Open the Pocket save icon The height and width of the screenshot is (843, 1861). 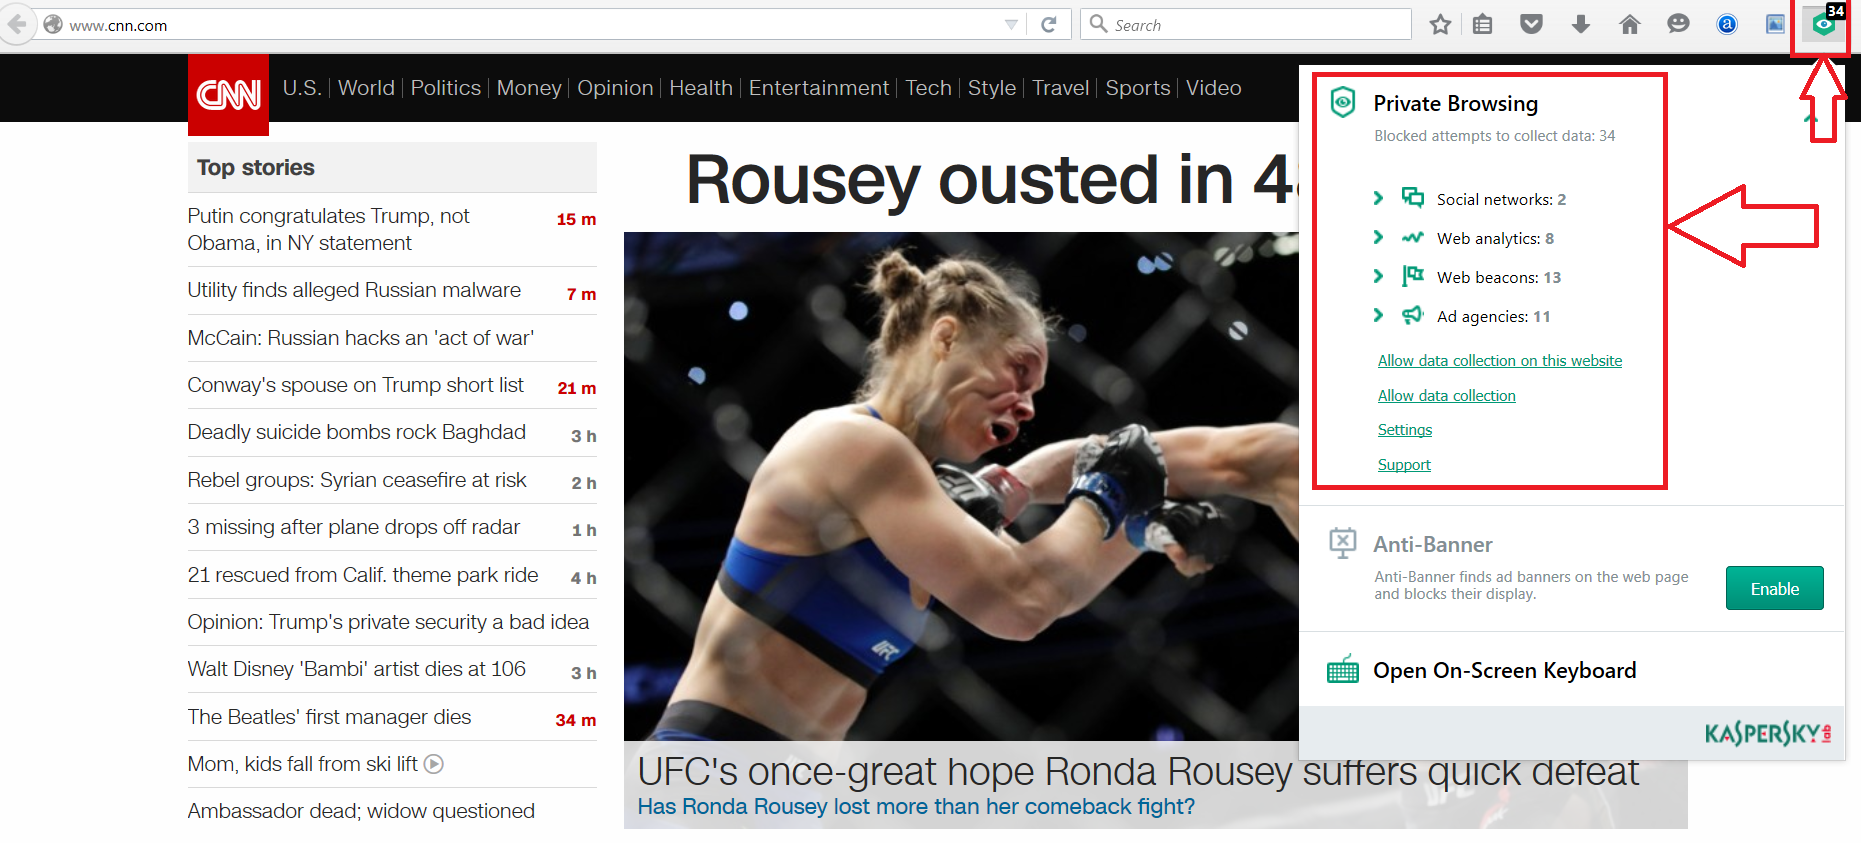pos(1531,25)
